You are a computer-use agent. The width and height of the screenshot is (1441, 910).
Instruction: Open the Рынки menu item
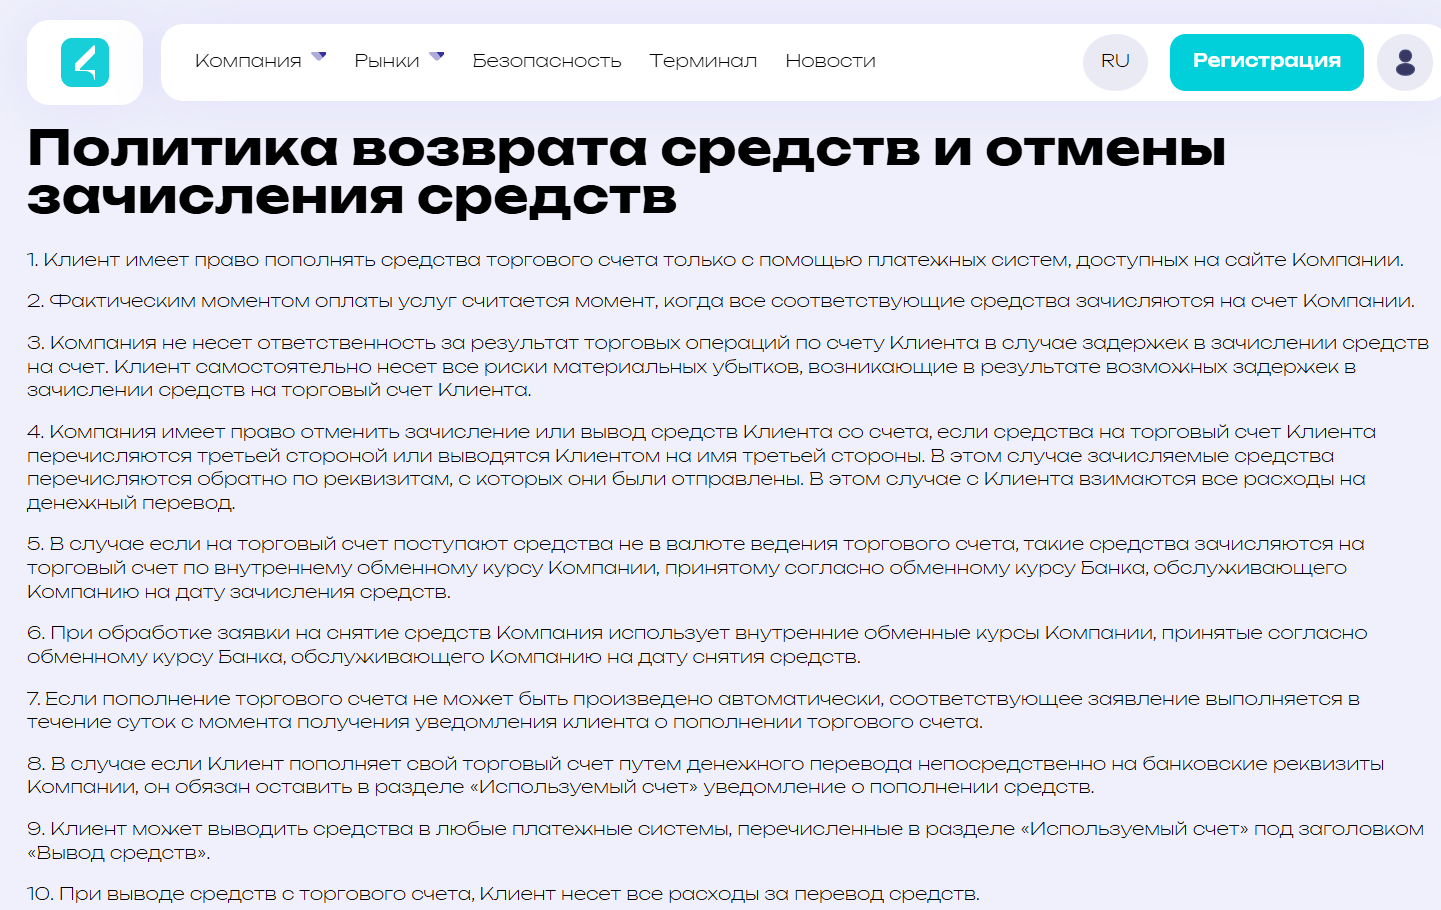point(387,61)
